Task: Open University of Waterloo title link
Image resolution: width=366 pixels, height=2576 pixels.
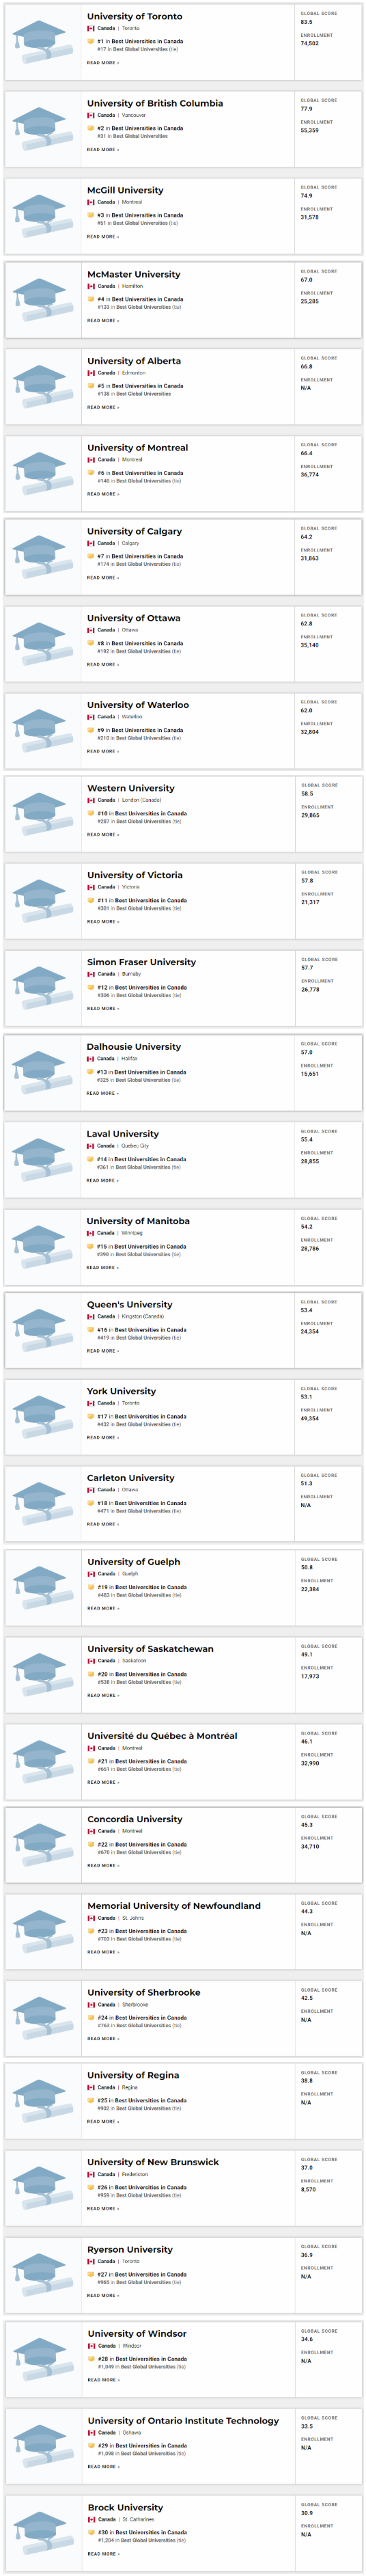Action: coord(138,705)
